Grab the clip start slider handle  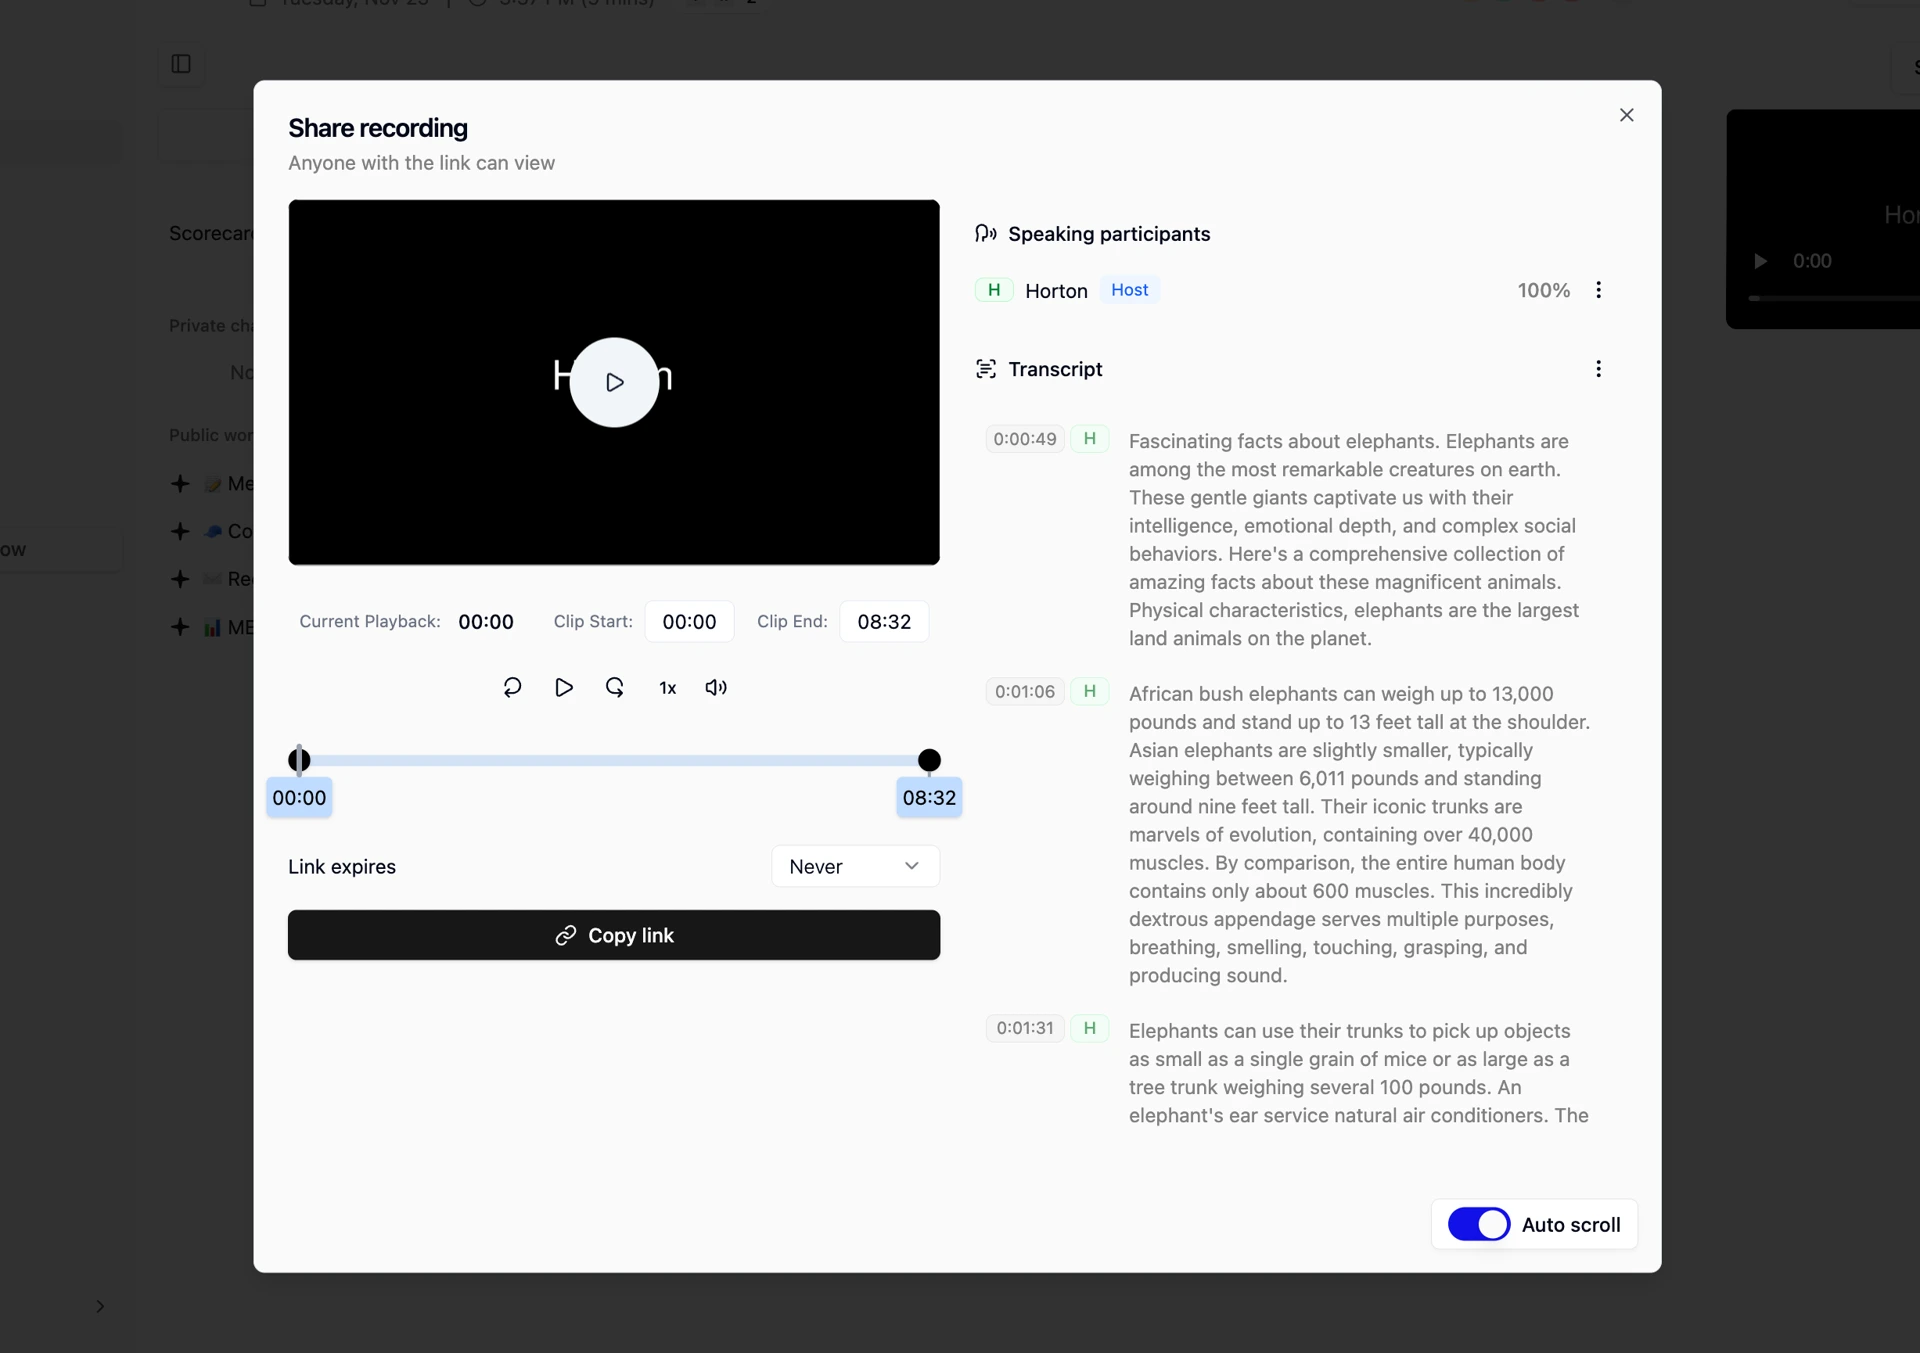click(299, 760)
